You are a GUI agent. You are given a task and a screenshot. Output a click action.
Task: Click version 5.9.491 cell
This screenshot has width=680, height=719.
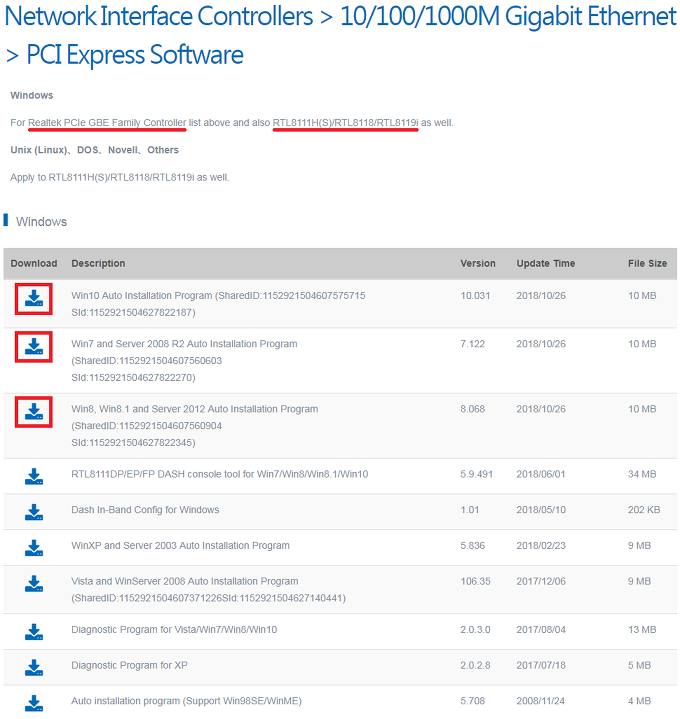[476, 474]
